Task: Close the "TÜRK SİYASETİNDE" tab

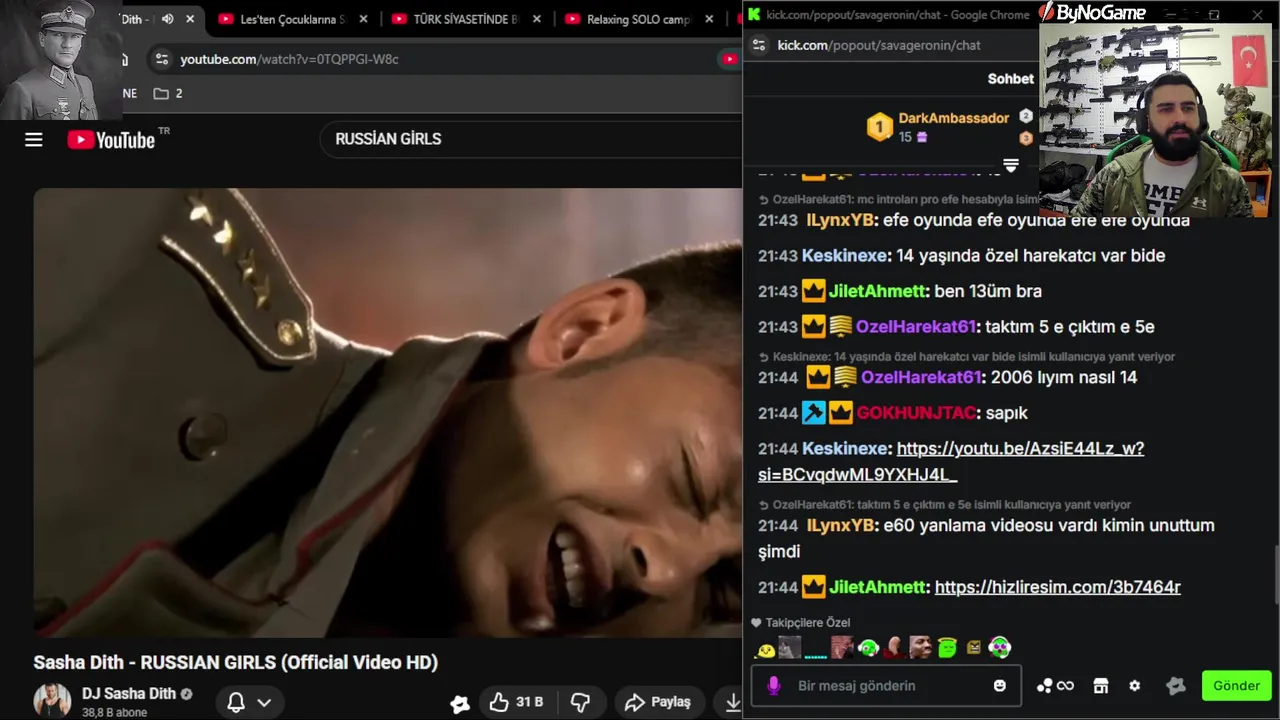Action: coord(536,19)
